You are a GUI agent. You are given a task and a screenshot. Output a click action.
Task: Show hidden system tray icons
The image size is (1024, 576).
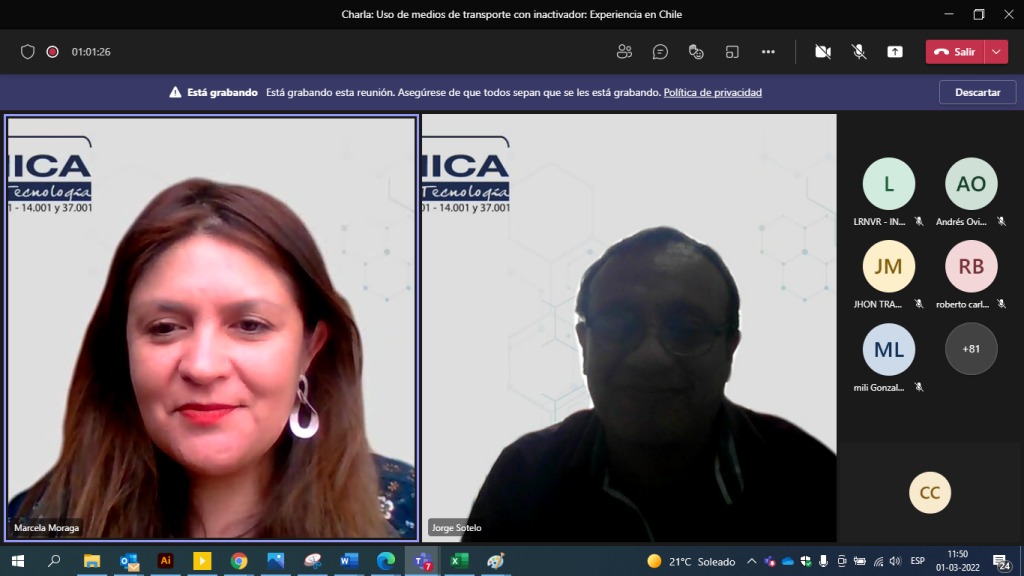[752, 561]
